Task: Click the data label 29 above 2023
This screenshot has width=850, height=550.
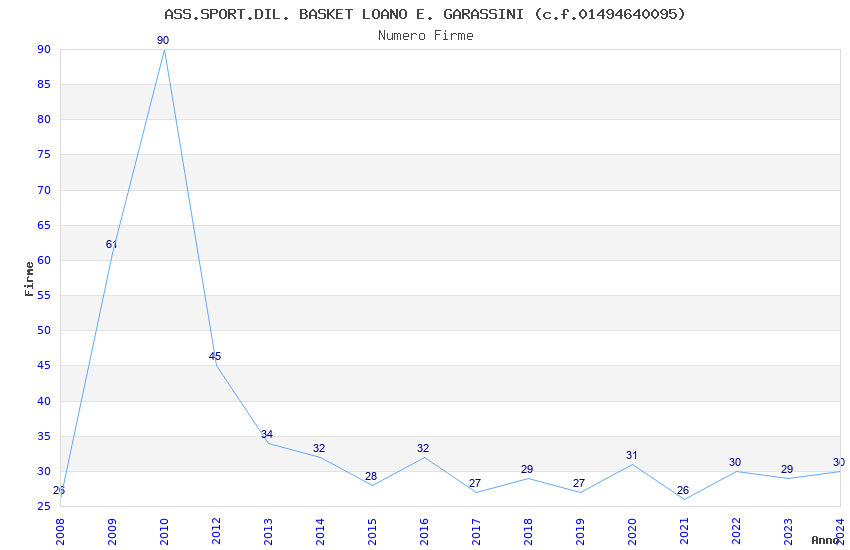Action: [787, 469]
